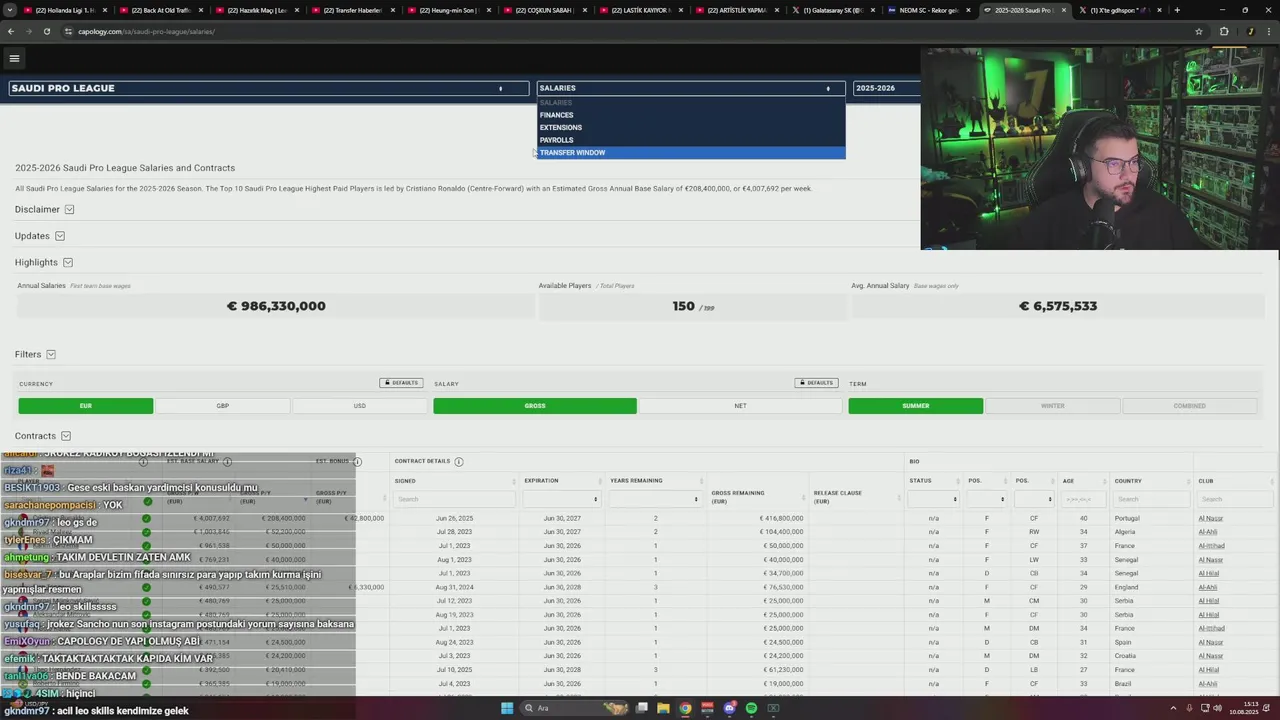Open the browser extensions icon
Screen dimensions: 1280x720
1224,31
